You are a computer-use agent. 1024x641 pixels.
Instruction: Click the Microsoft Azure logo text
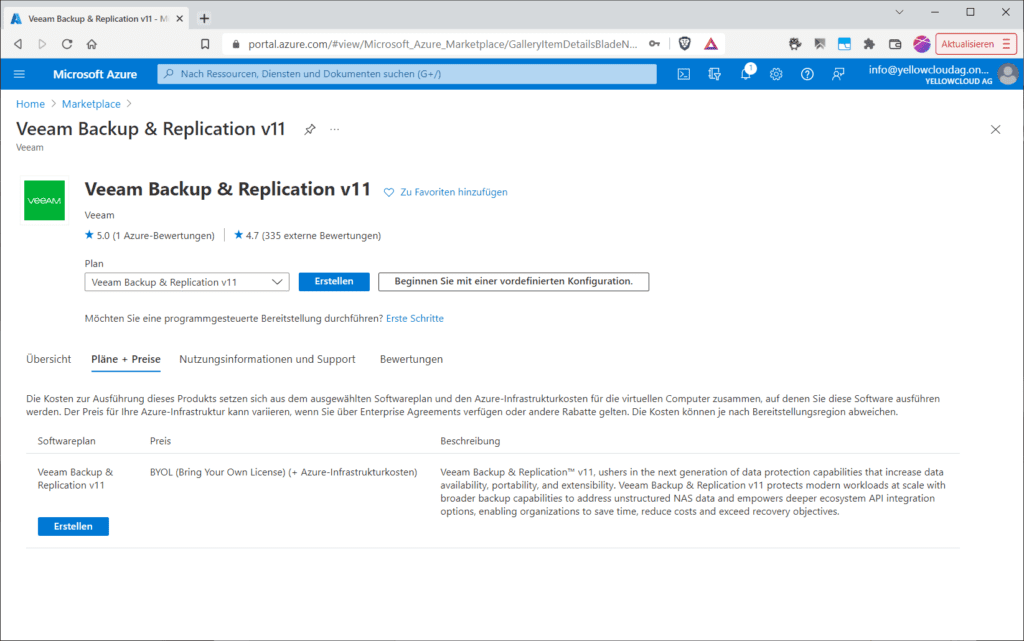(x=95, y=74)
